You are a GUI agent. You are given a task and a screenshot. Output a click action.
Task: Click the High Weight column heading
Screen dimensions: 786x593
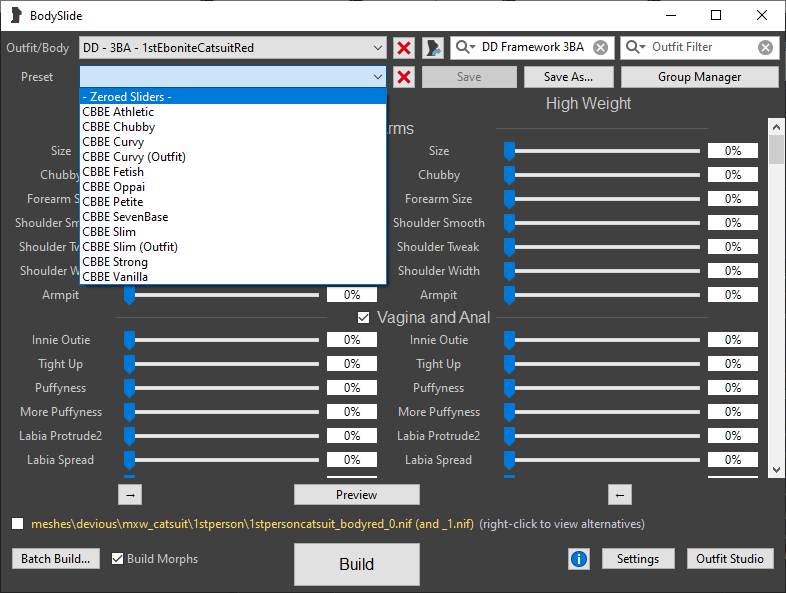[588, 104]
